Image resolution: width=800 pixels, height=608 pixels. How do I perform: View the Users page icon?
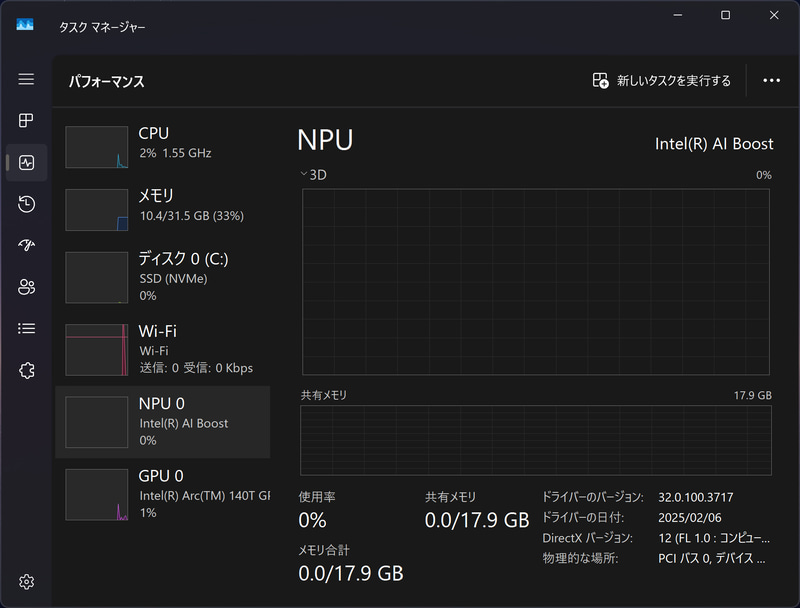[25, 285]
